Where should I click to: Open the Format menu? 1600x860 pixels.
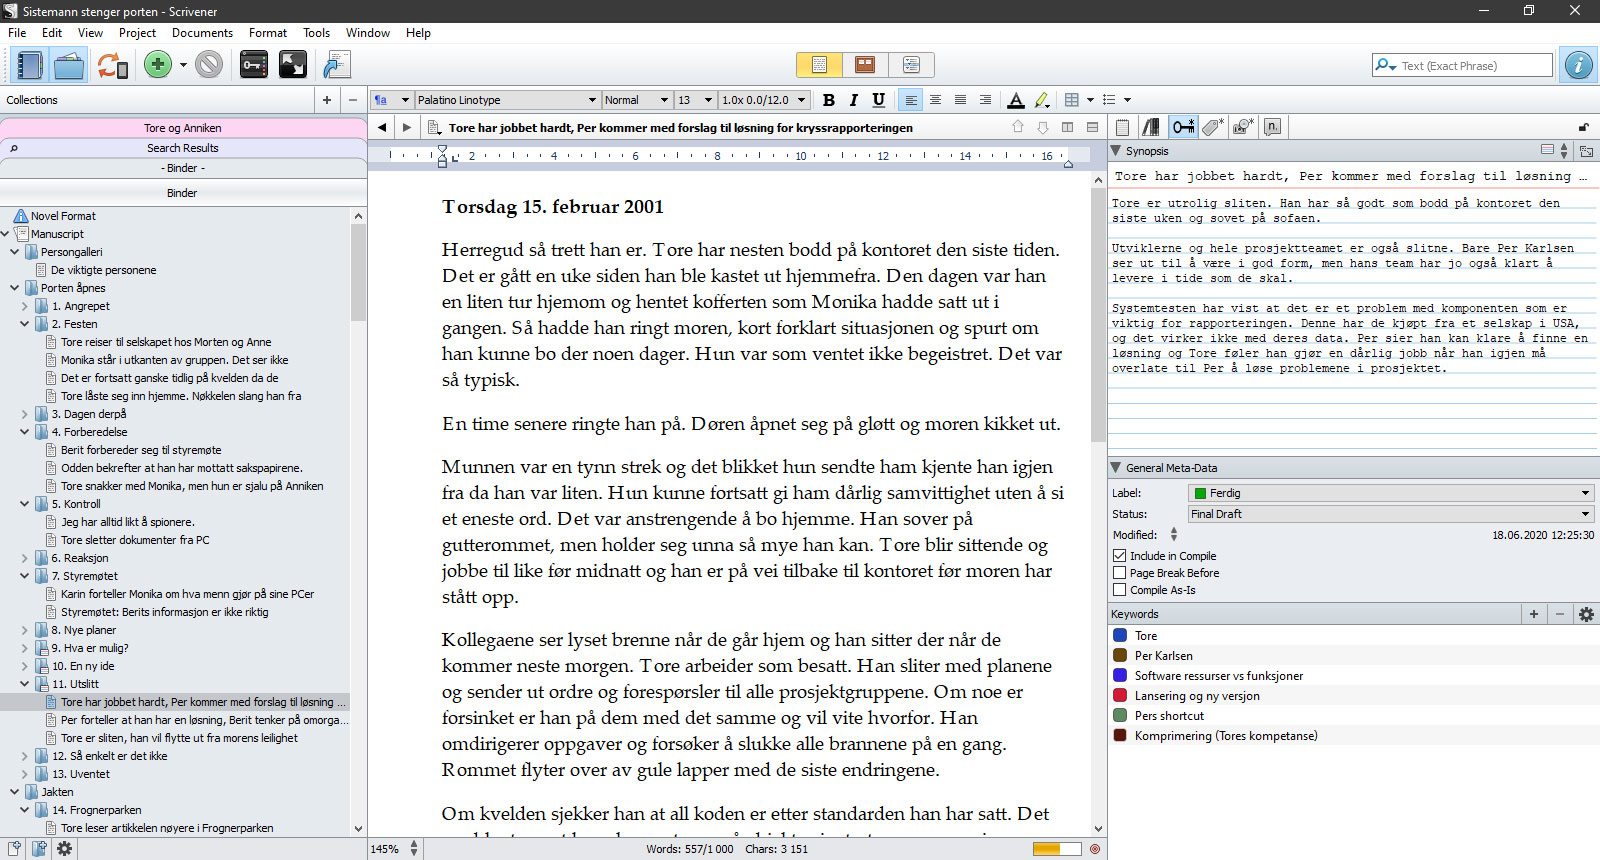click(268, 33)
